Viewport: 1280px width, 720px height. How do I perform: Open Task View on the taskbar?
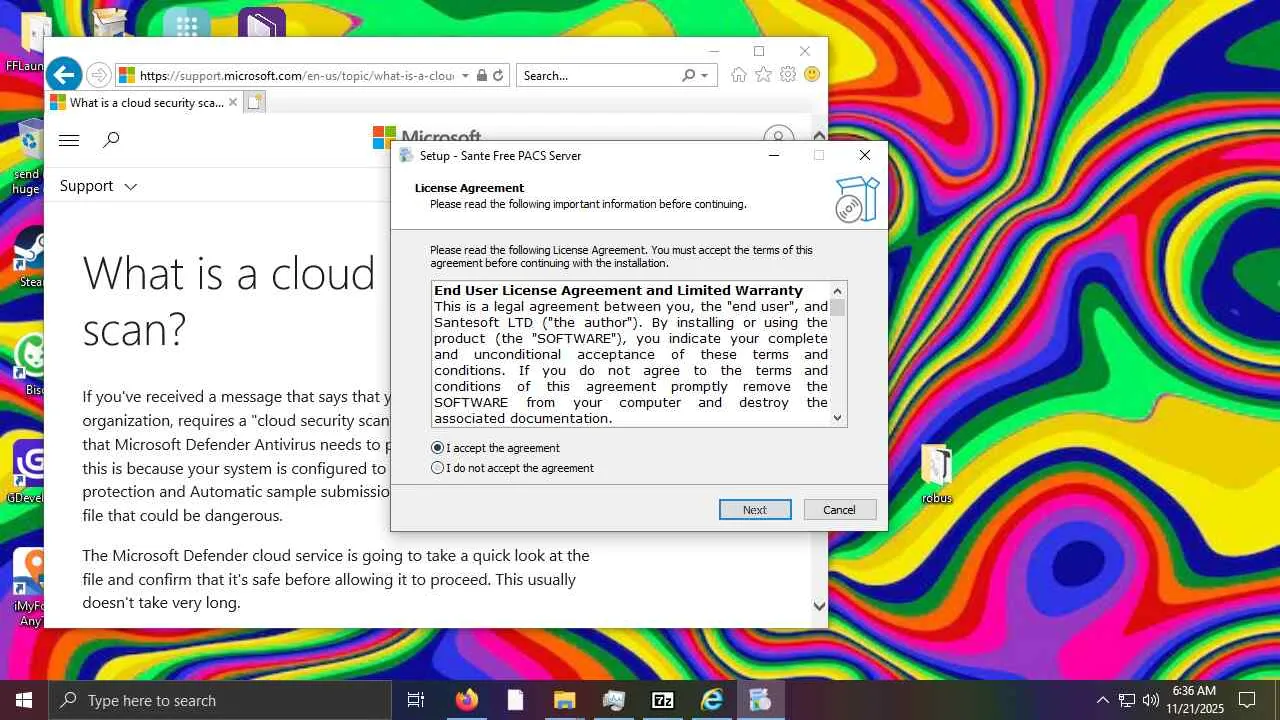coord(416,700)
